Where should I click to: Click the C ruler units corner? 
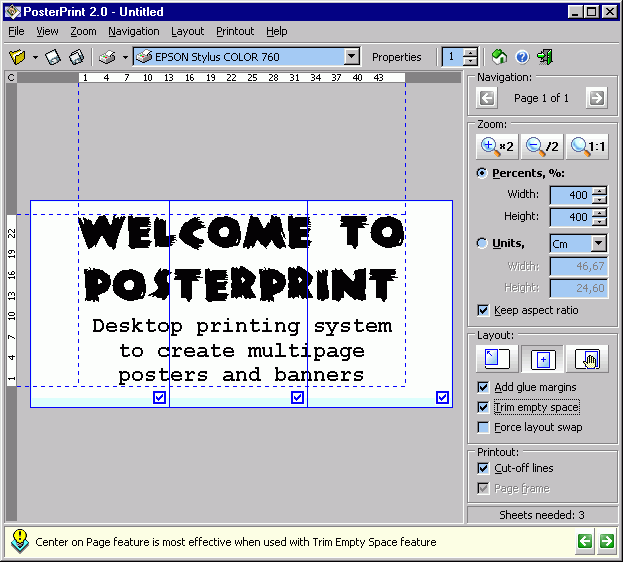[11, 77]
